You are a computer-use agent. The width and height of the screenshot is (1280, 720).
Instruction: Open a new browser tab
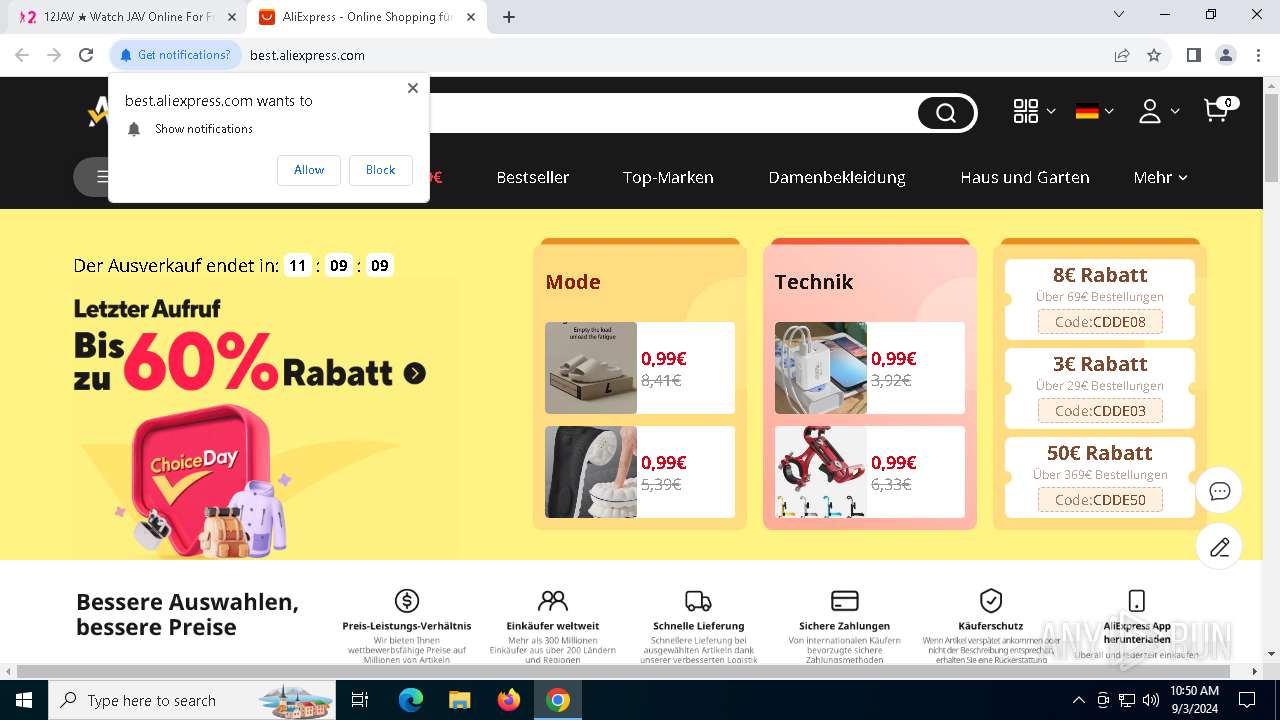click(509, 17)
